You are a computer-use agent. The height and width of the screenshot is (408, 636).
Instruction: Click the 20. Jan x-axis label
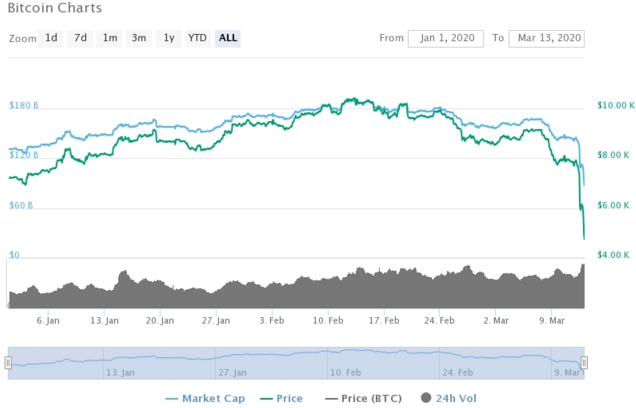coord(160,320)
